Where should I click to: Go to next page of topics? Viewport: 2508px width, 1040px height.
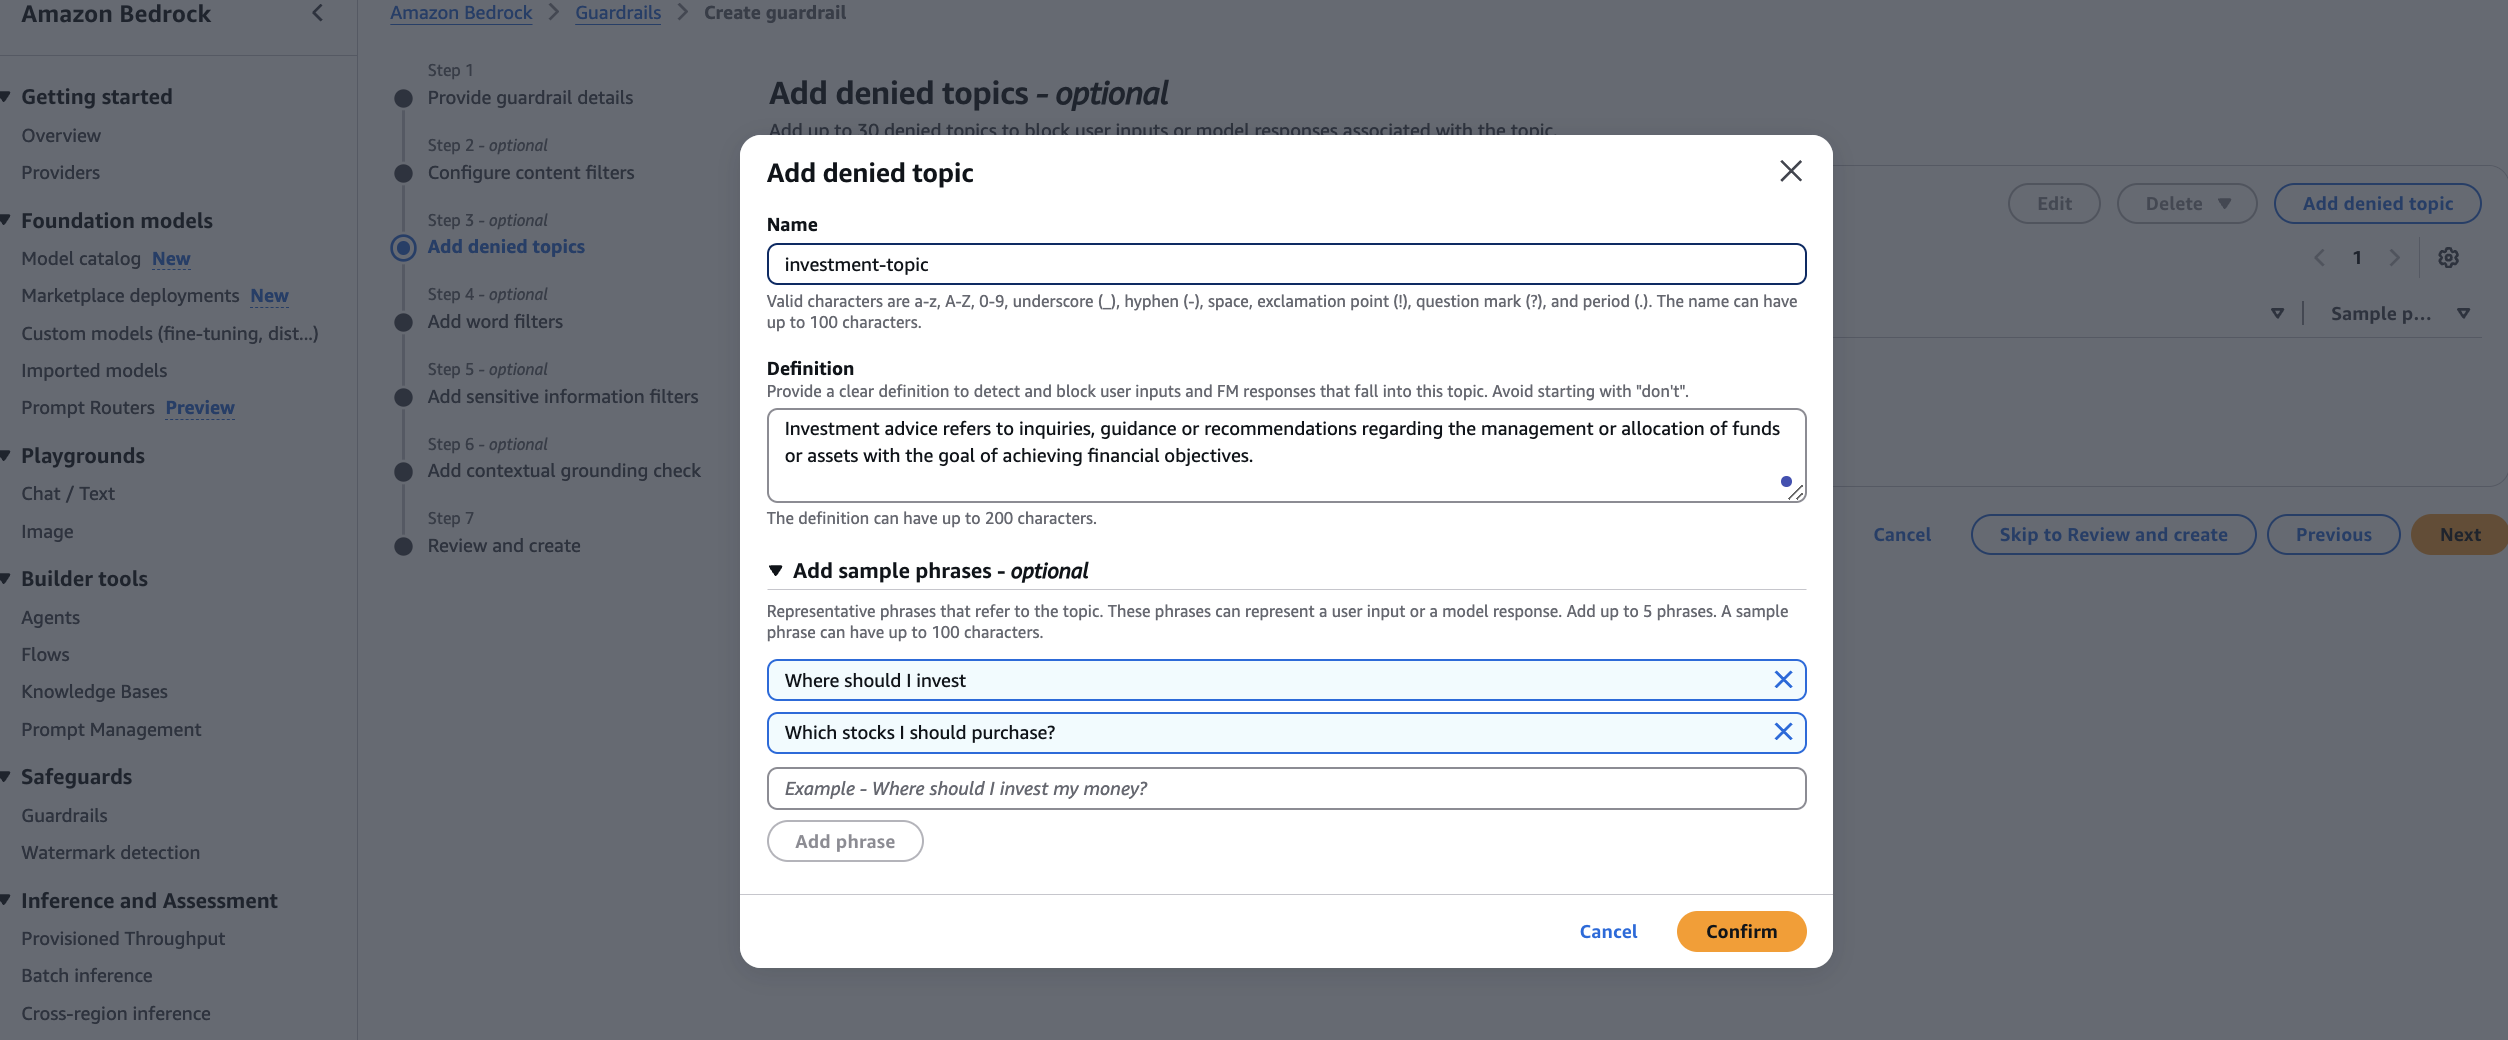tap(2394, 258)
